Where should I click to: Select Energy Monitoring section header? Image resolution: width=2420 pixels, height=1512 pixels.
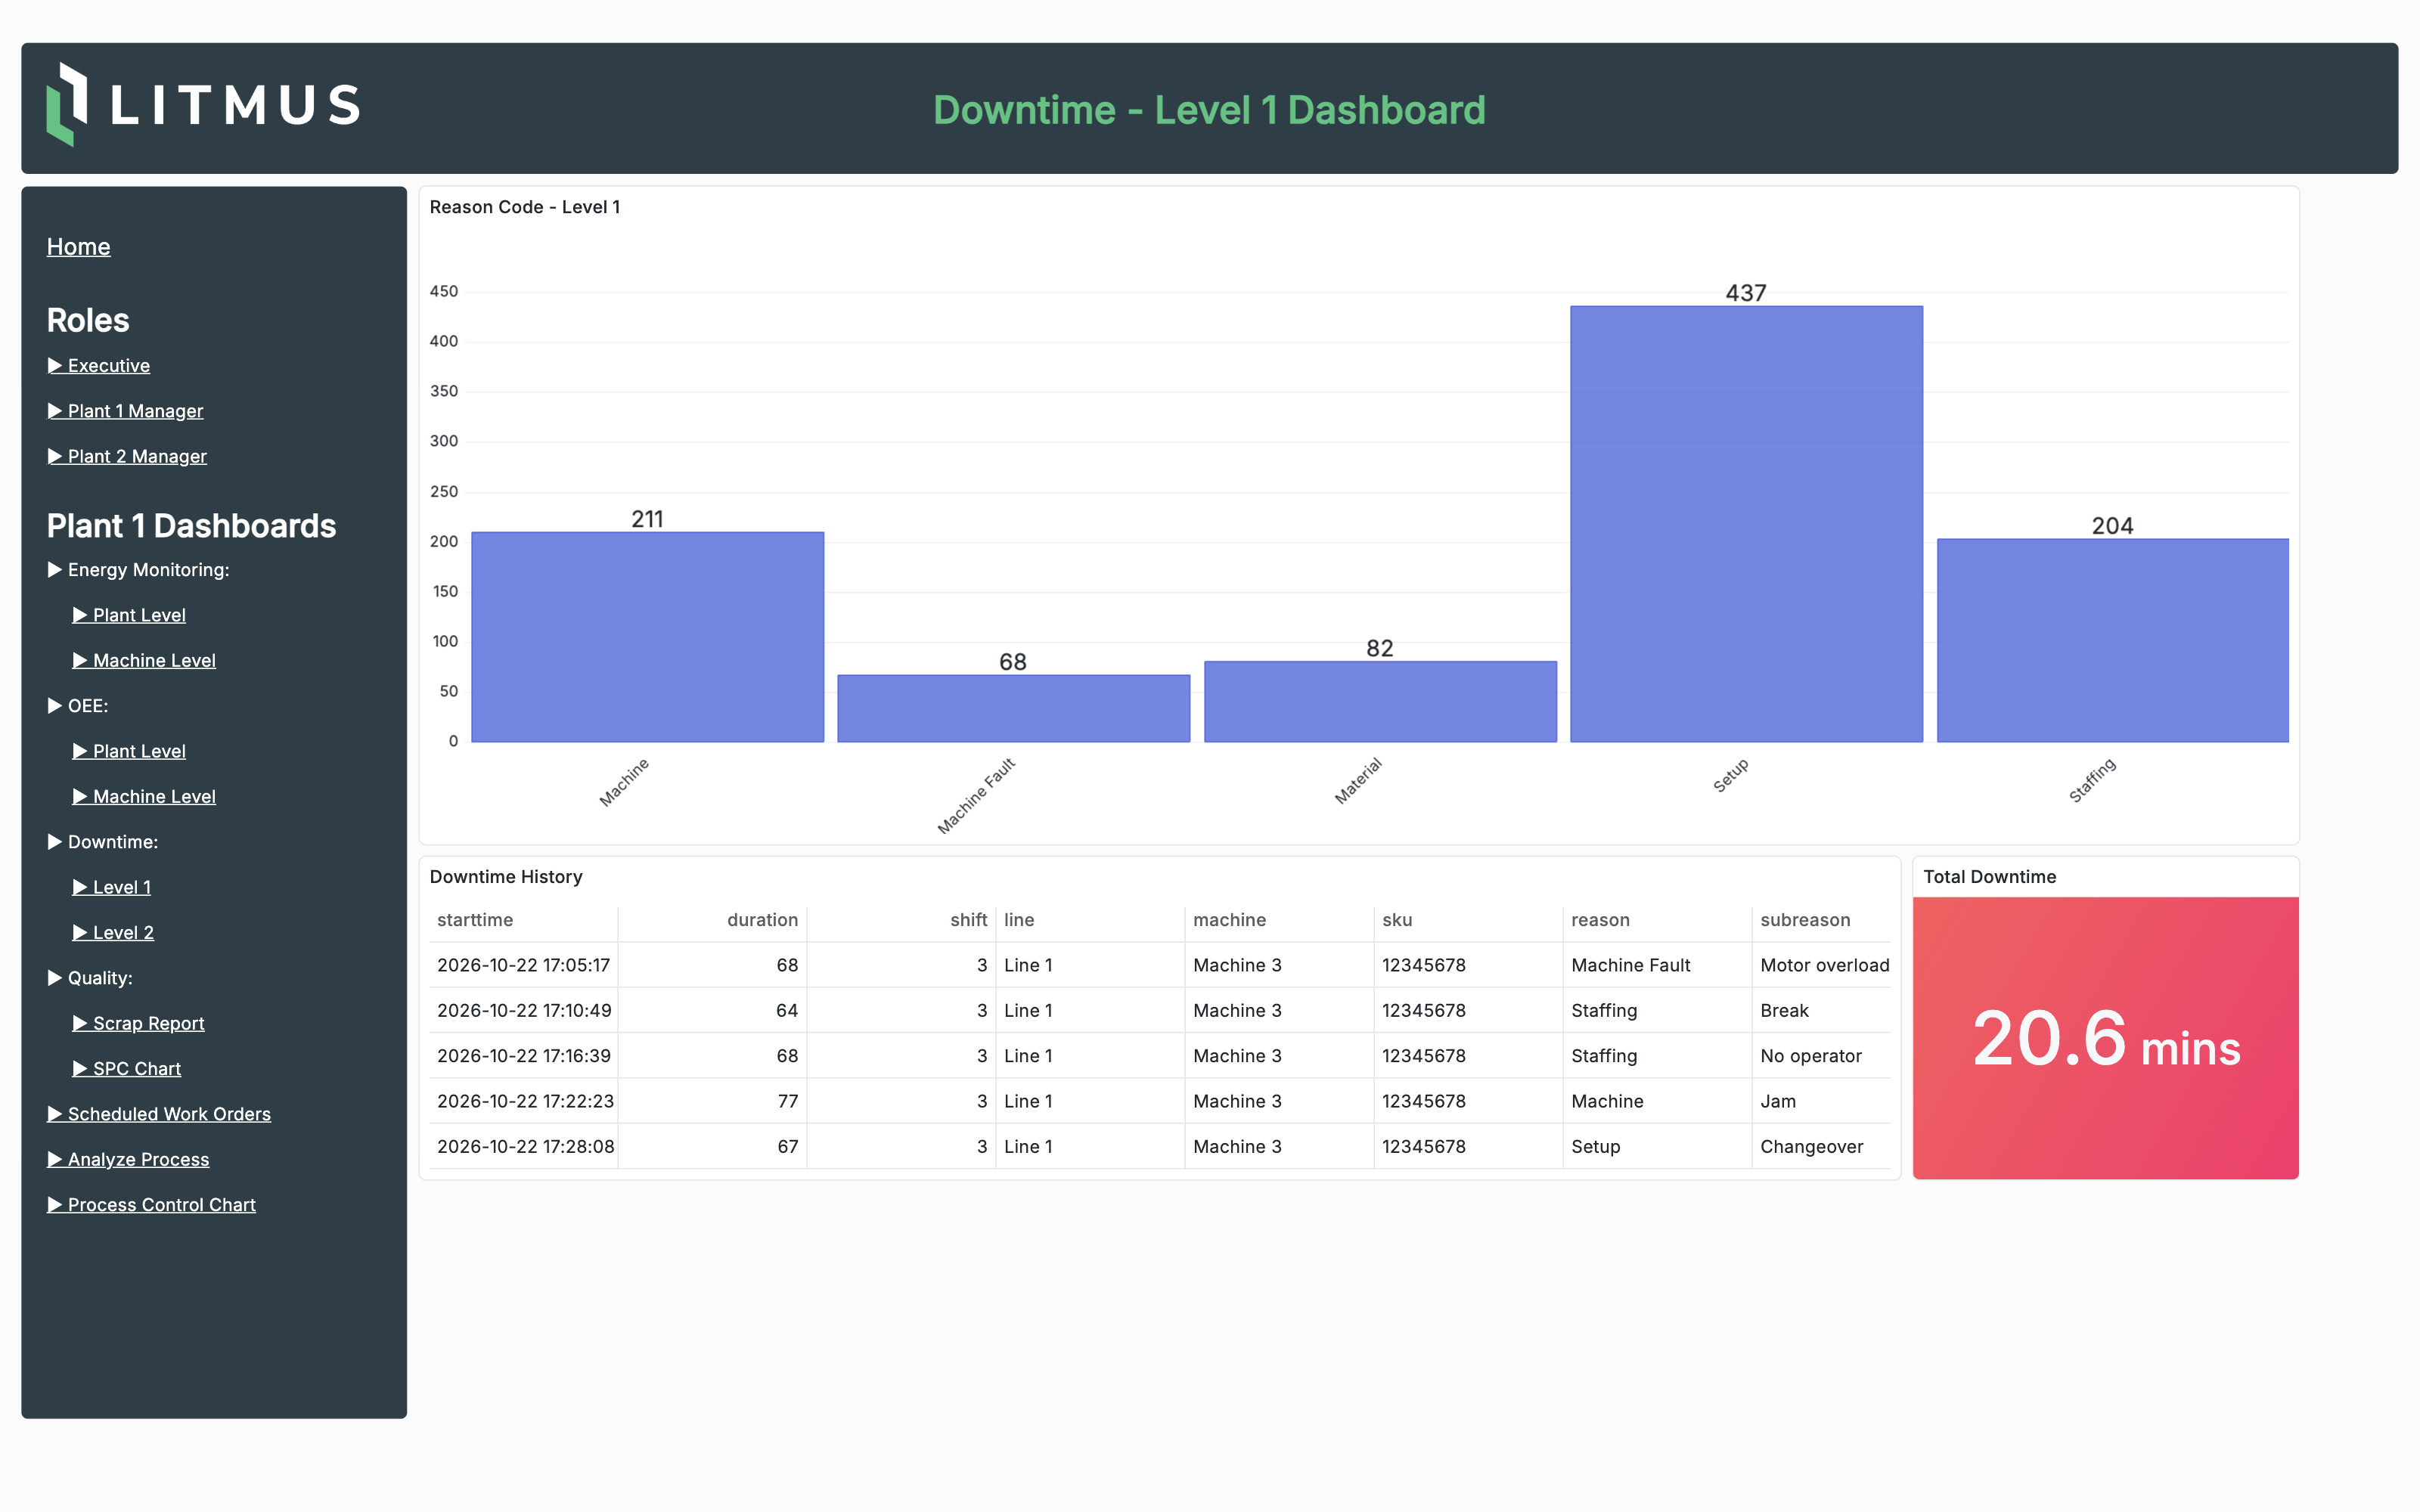point(138,570)
